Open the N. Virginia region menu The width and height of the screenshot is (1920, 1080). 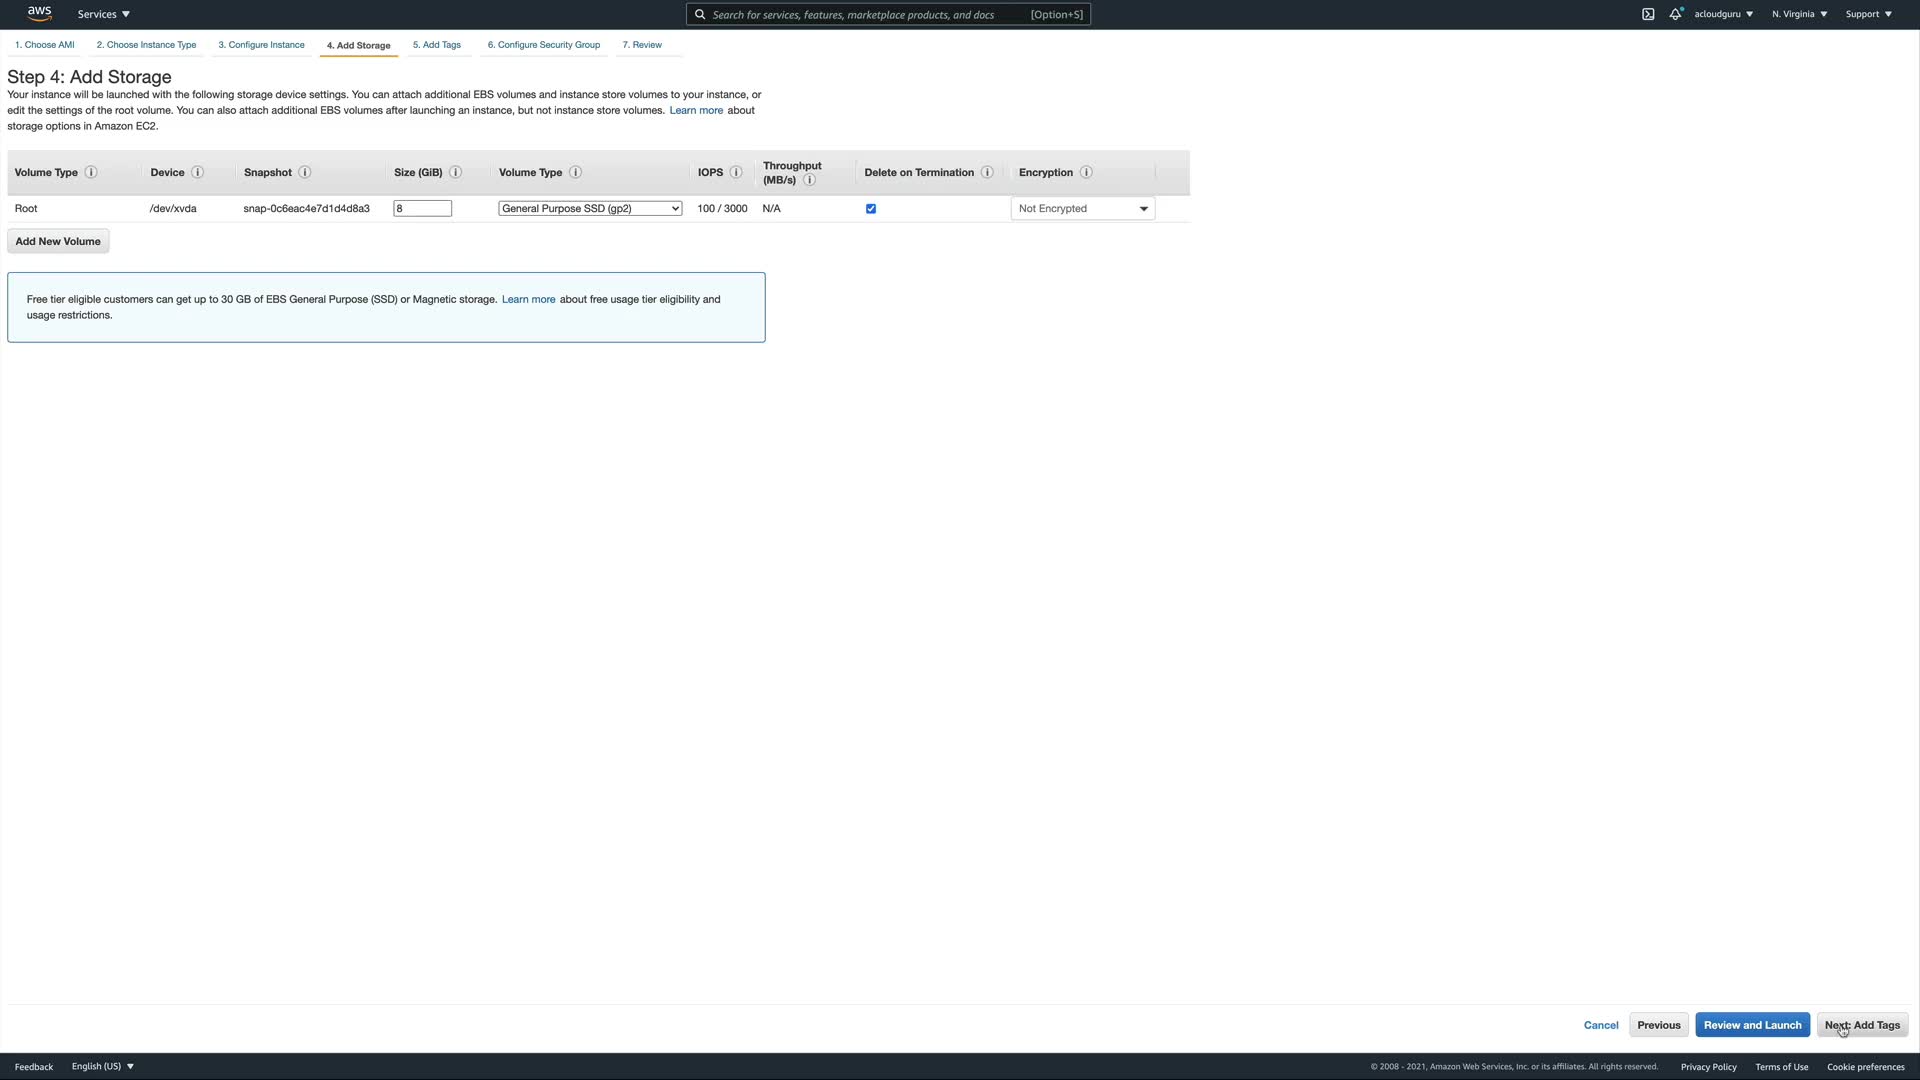point(1799,14)
